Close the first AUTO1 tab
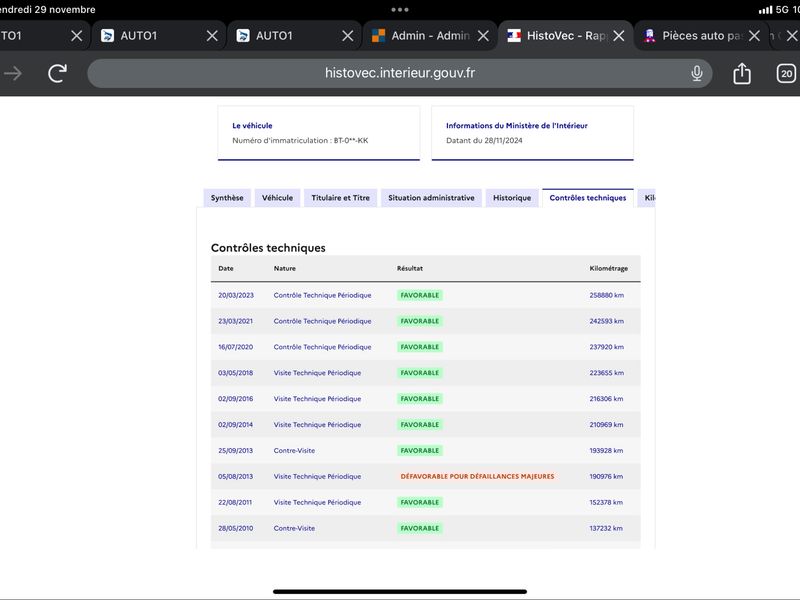 212,36
